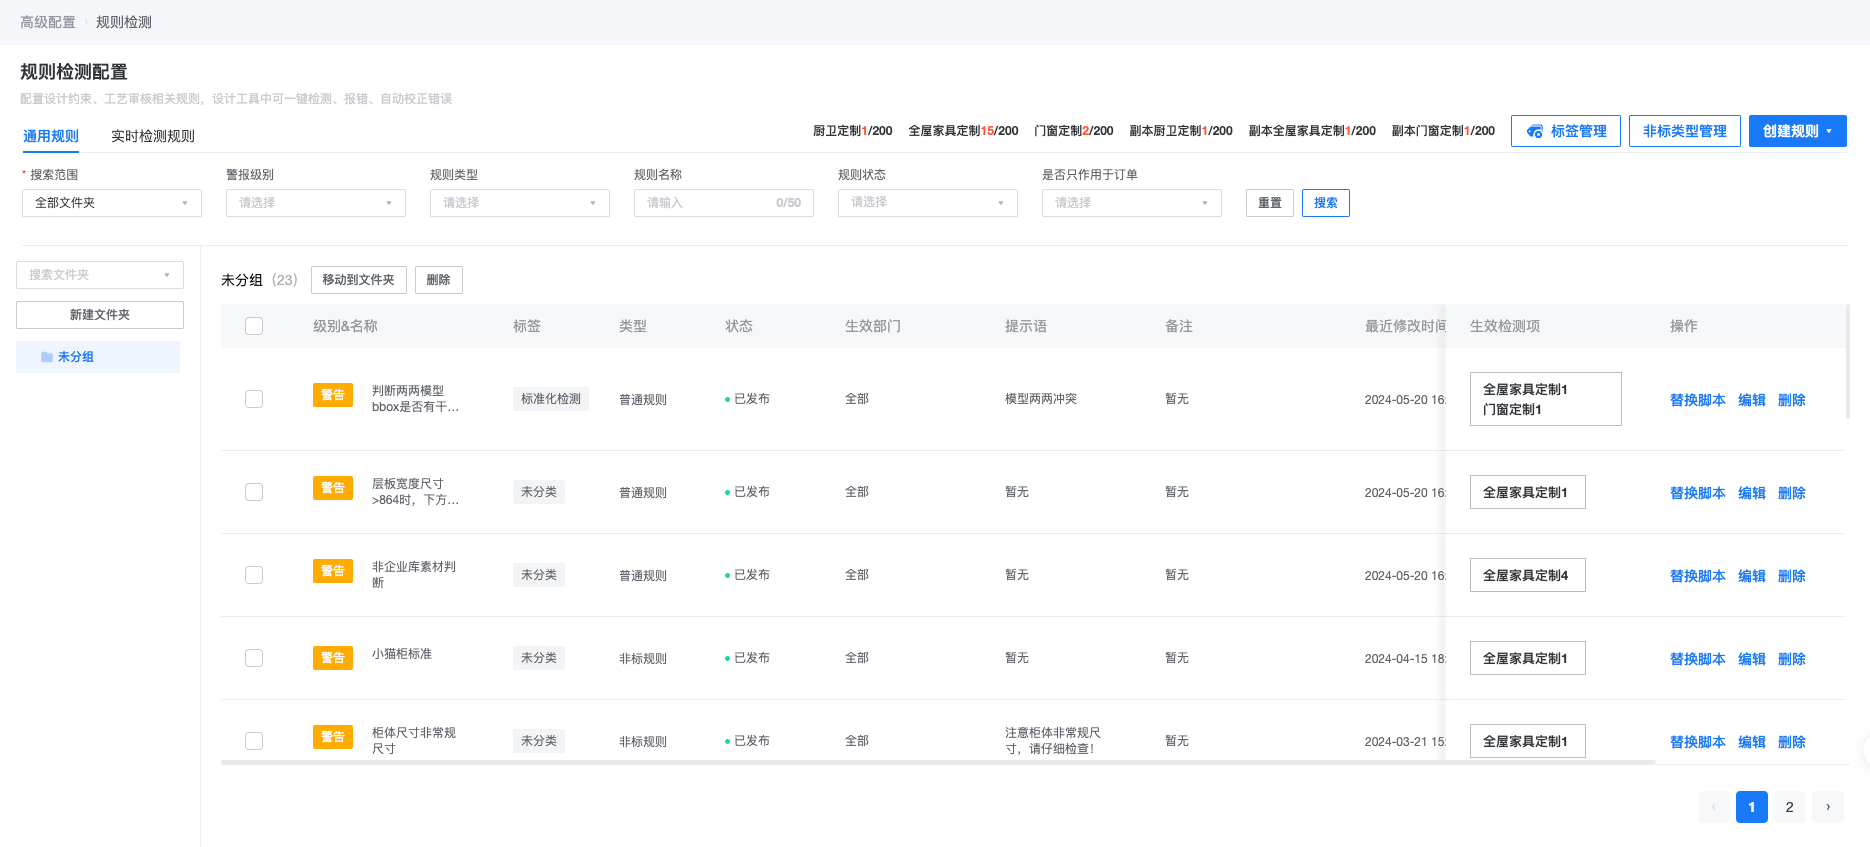Tick checkbox for 判断两两模型 rule row
The image size is (1870, 847).
[254, 399]
